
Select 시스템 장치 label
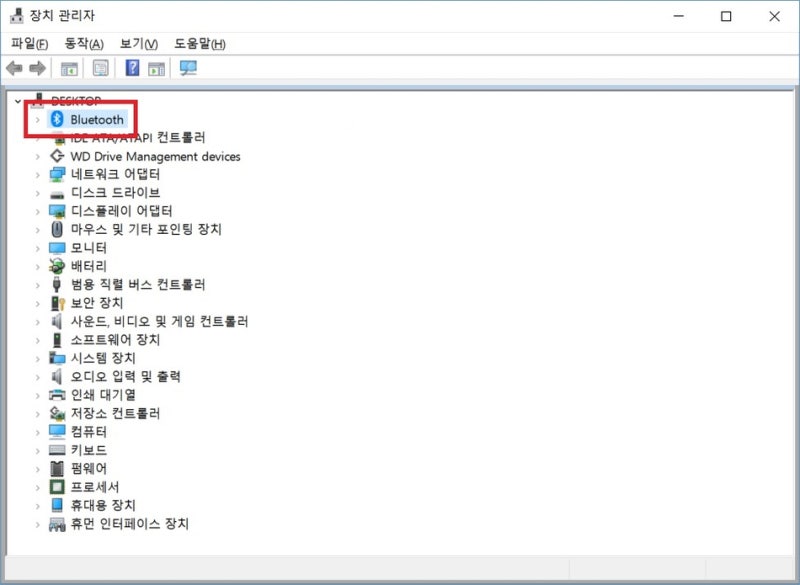click(x=103, y=358)
